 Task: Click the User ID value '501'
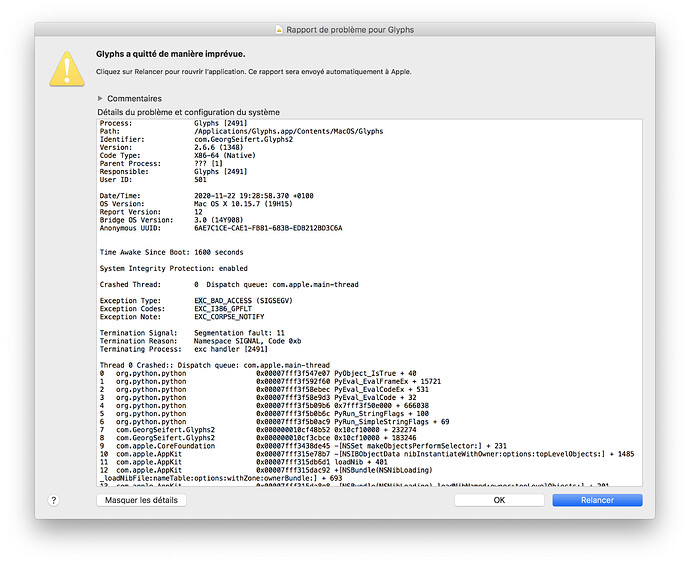point(200,180)
